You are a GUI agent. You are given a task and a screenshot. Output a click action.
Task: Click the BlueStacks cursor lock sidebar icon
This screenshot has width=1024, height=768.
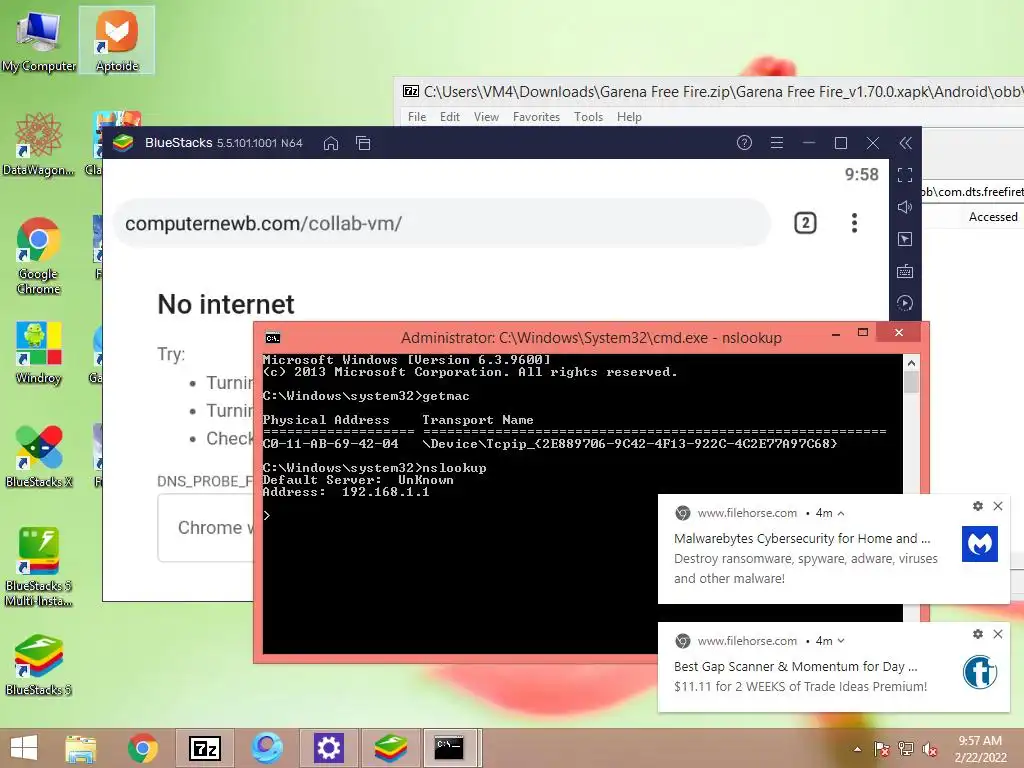pos(905,239)
